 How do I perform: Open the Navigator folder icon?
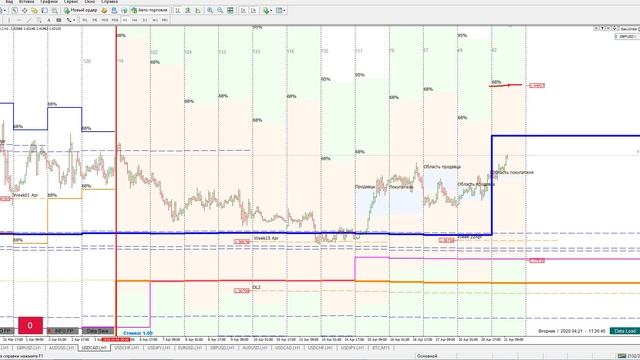(34, 11)
